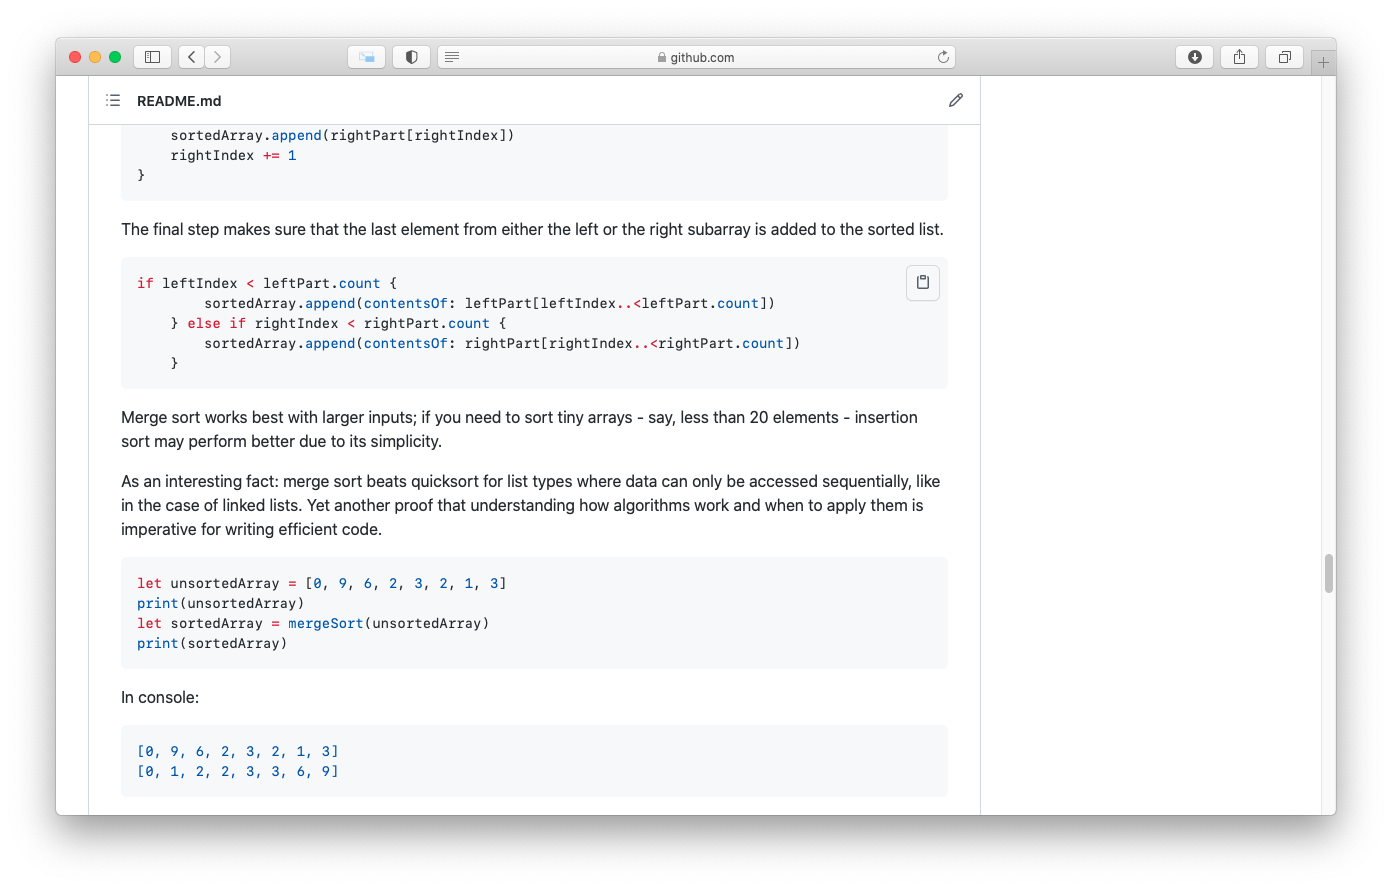Click 'if leftIndex < leftPart.count' line
The height and width of the screenshot is (889, 1392).
(x=267, y=283)
